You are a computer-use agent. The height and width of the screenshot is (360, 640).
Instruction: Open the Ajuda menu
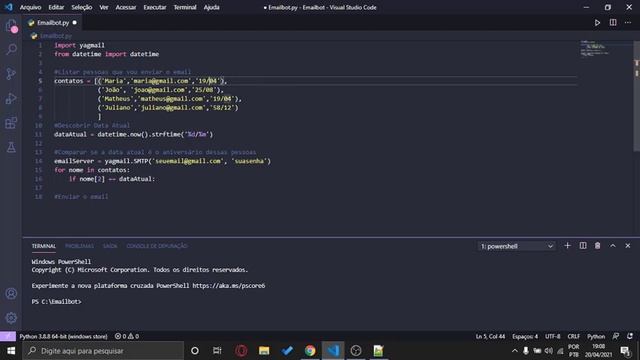click(x=211, y=7)
